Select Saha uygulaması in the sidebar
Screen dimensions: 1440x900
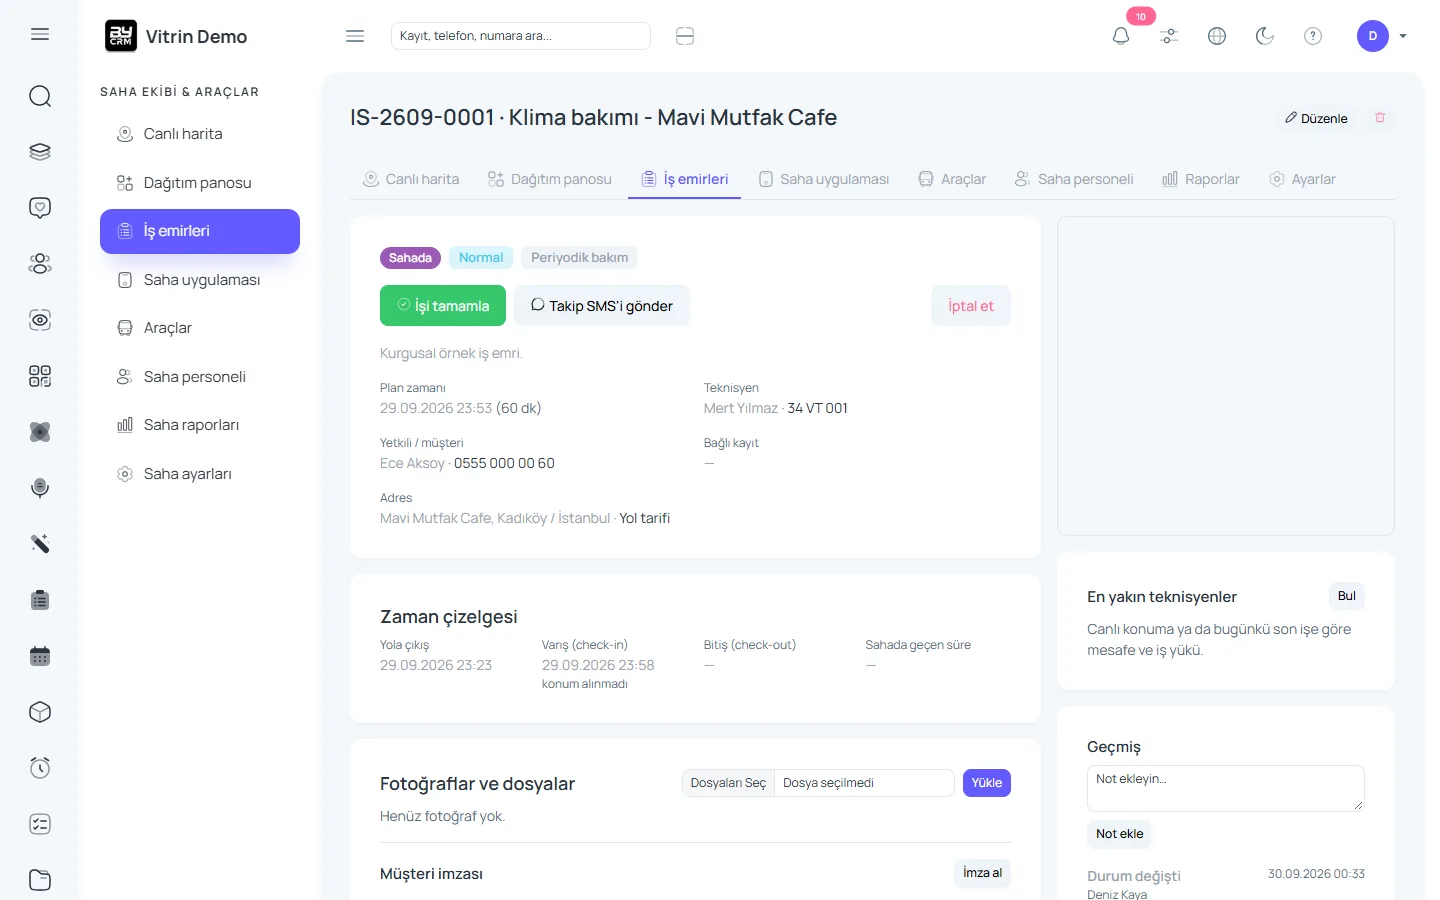200,280
